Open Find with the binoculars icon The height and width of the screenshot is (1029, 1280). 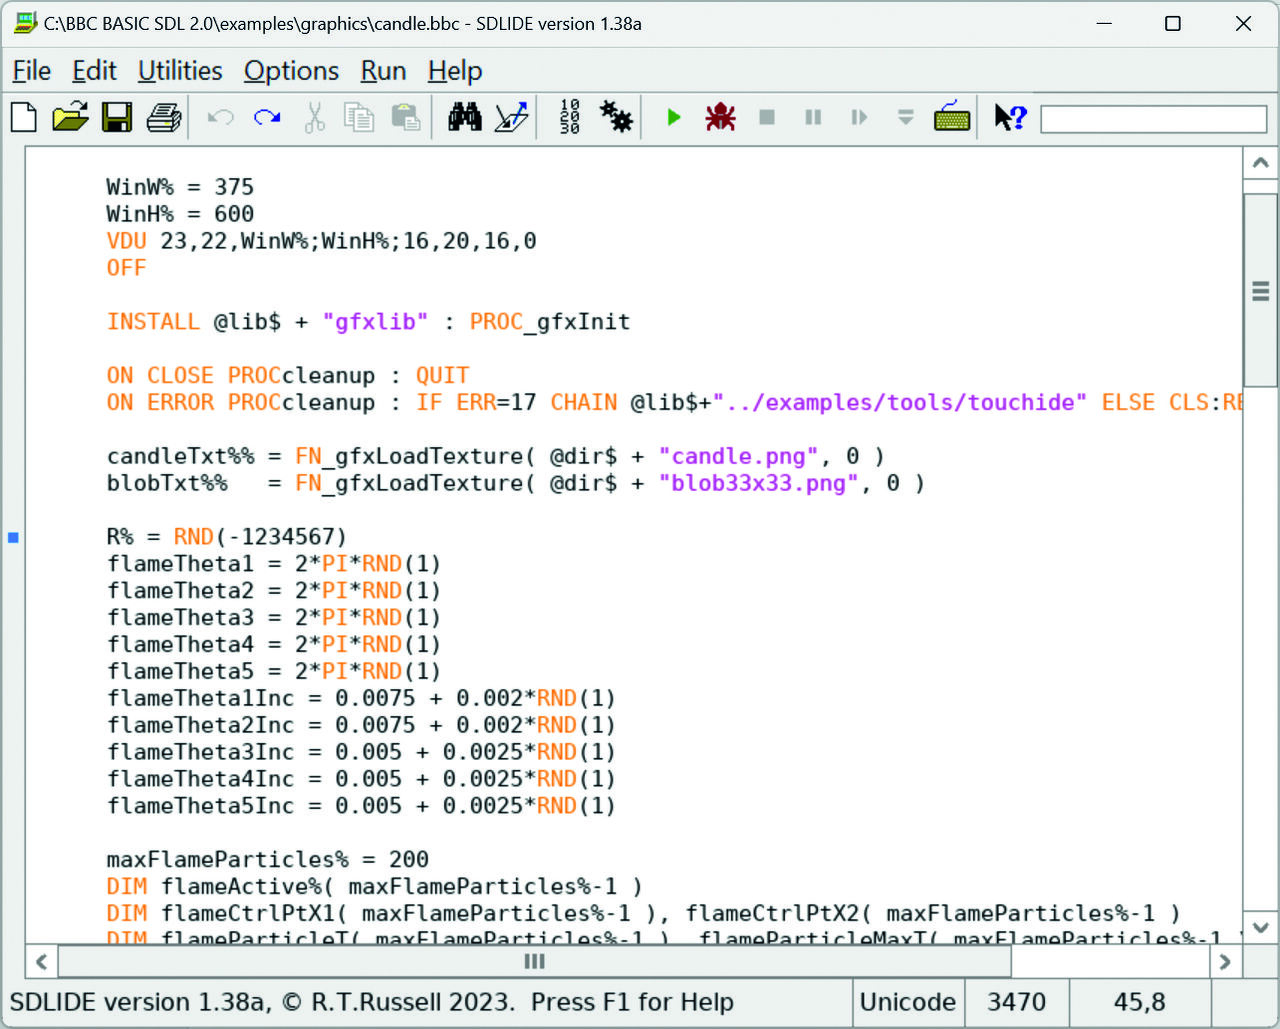point(464,118)
